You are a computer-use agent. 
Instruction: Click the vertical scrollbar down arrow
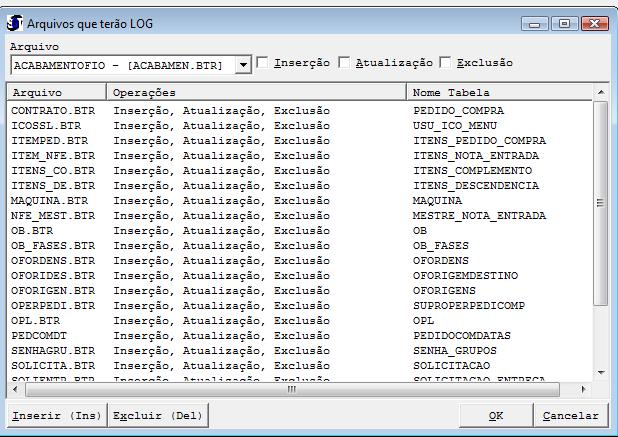[600, 373]
